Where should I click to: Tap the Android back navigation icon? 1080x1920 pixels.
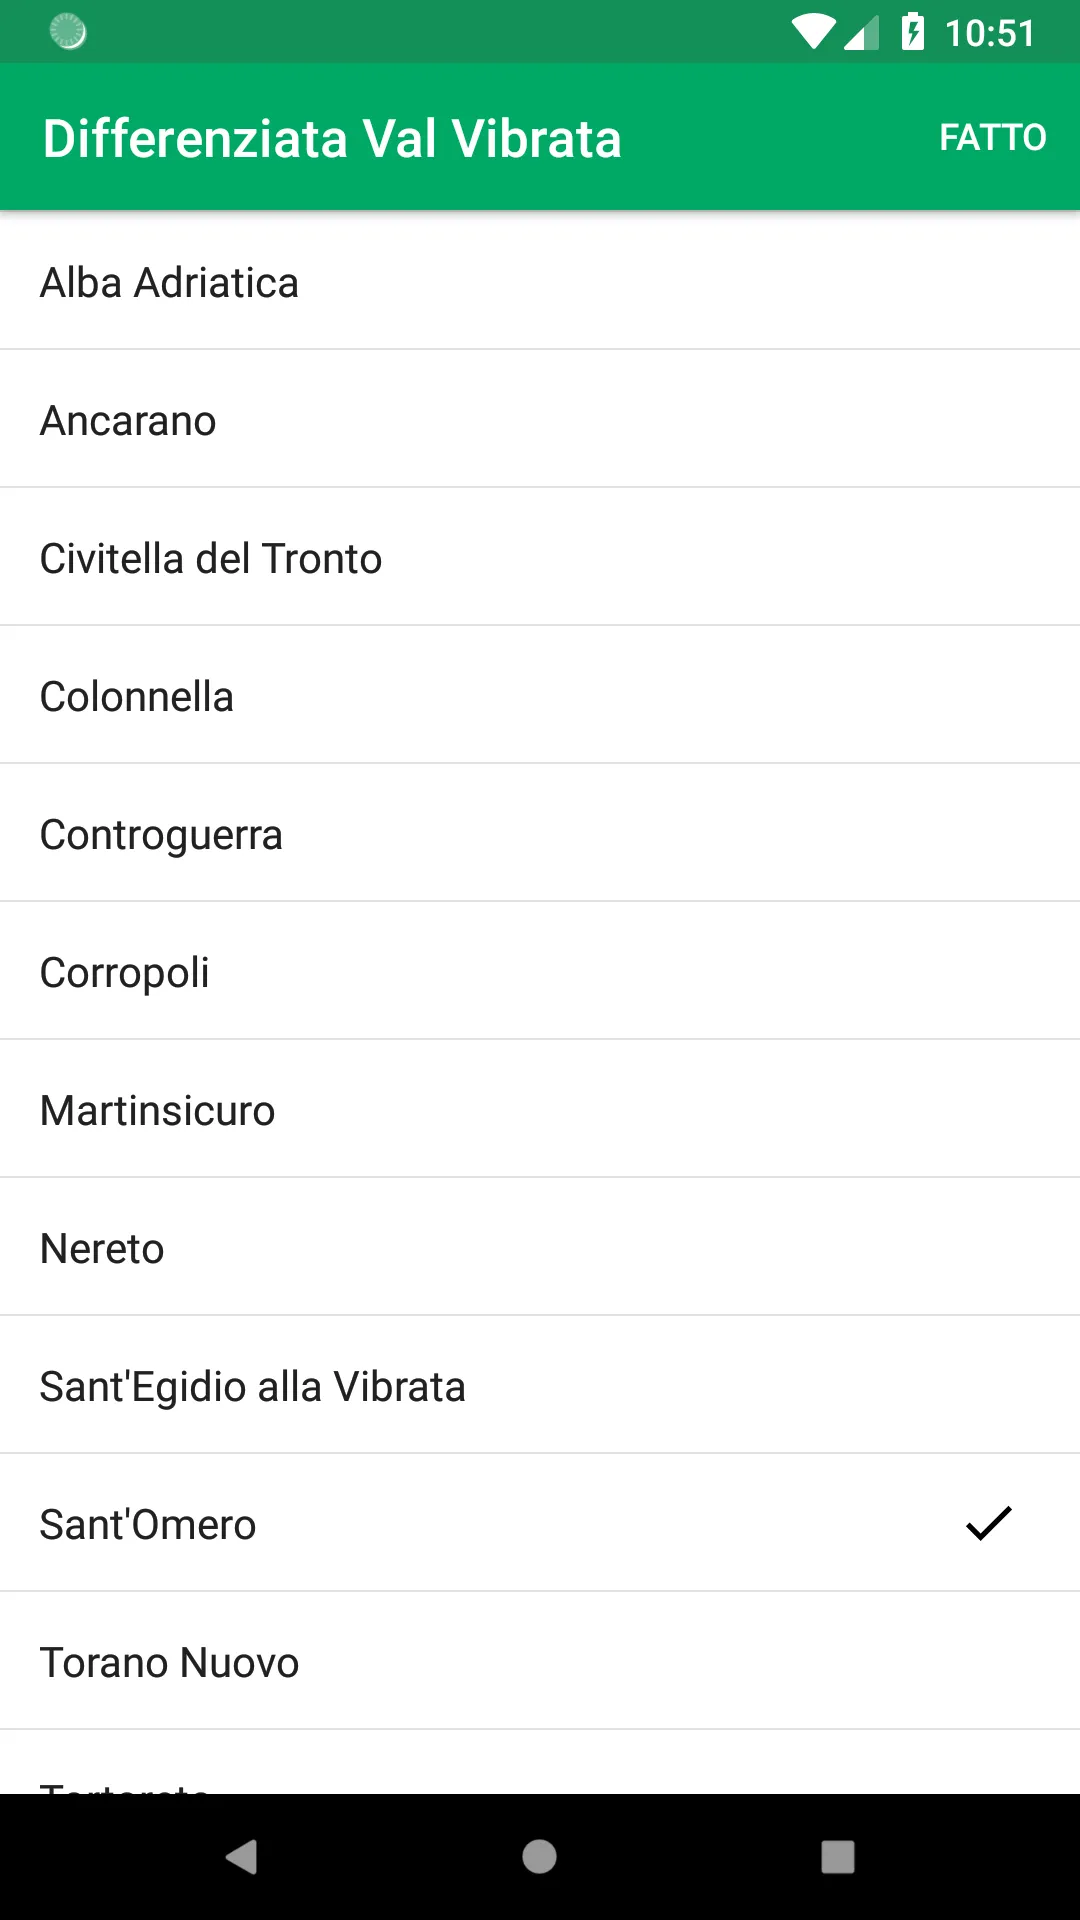point(241,1857)
